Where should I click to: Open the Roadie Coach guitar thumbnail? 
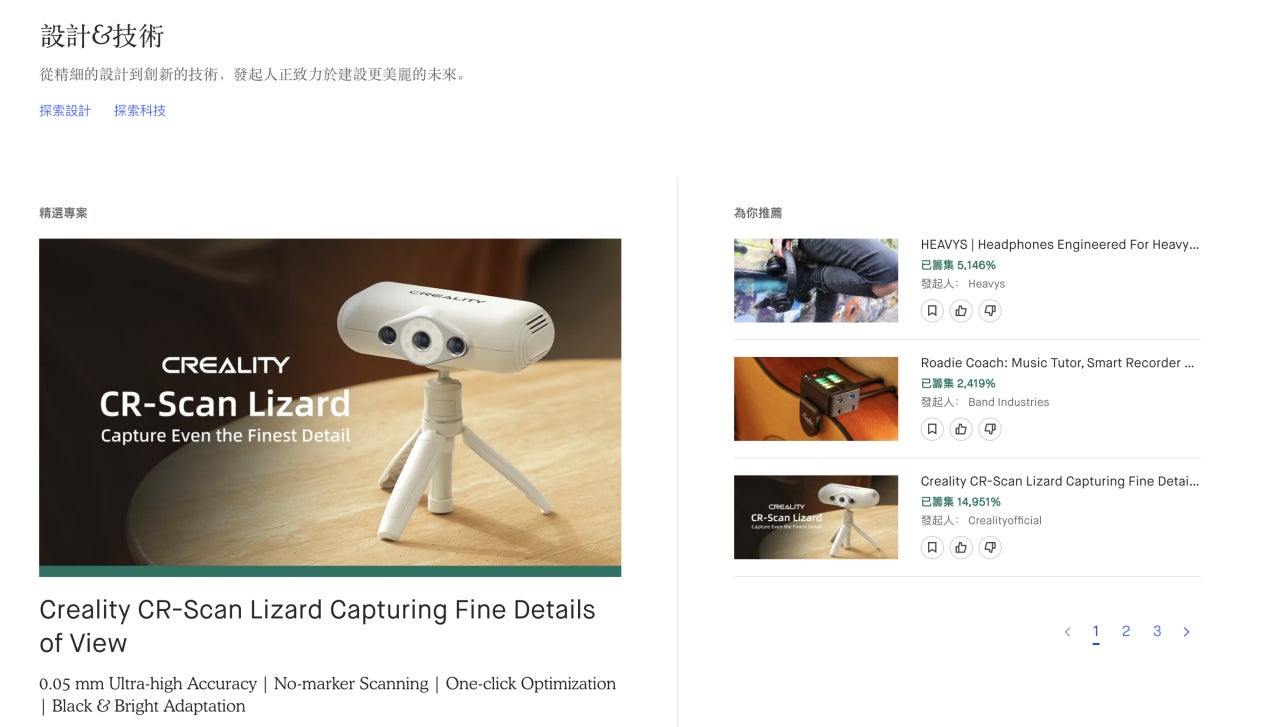pyautogui.click(x=816, y=399)
